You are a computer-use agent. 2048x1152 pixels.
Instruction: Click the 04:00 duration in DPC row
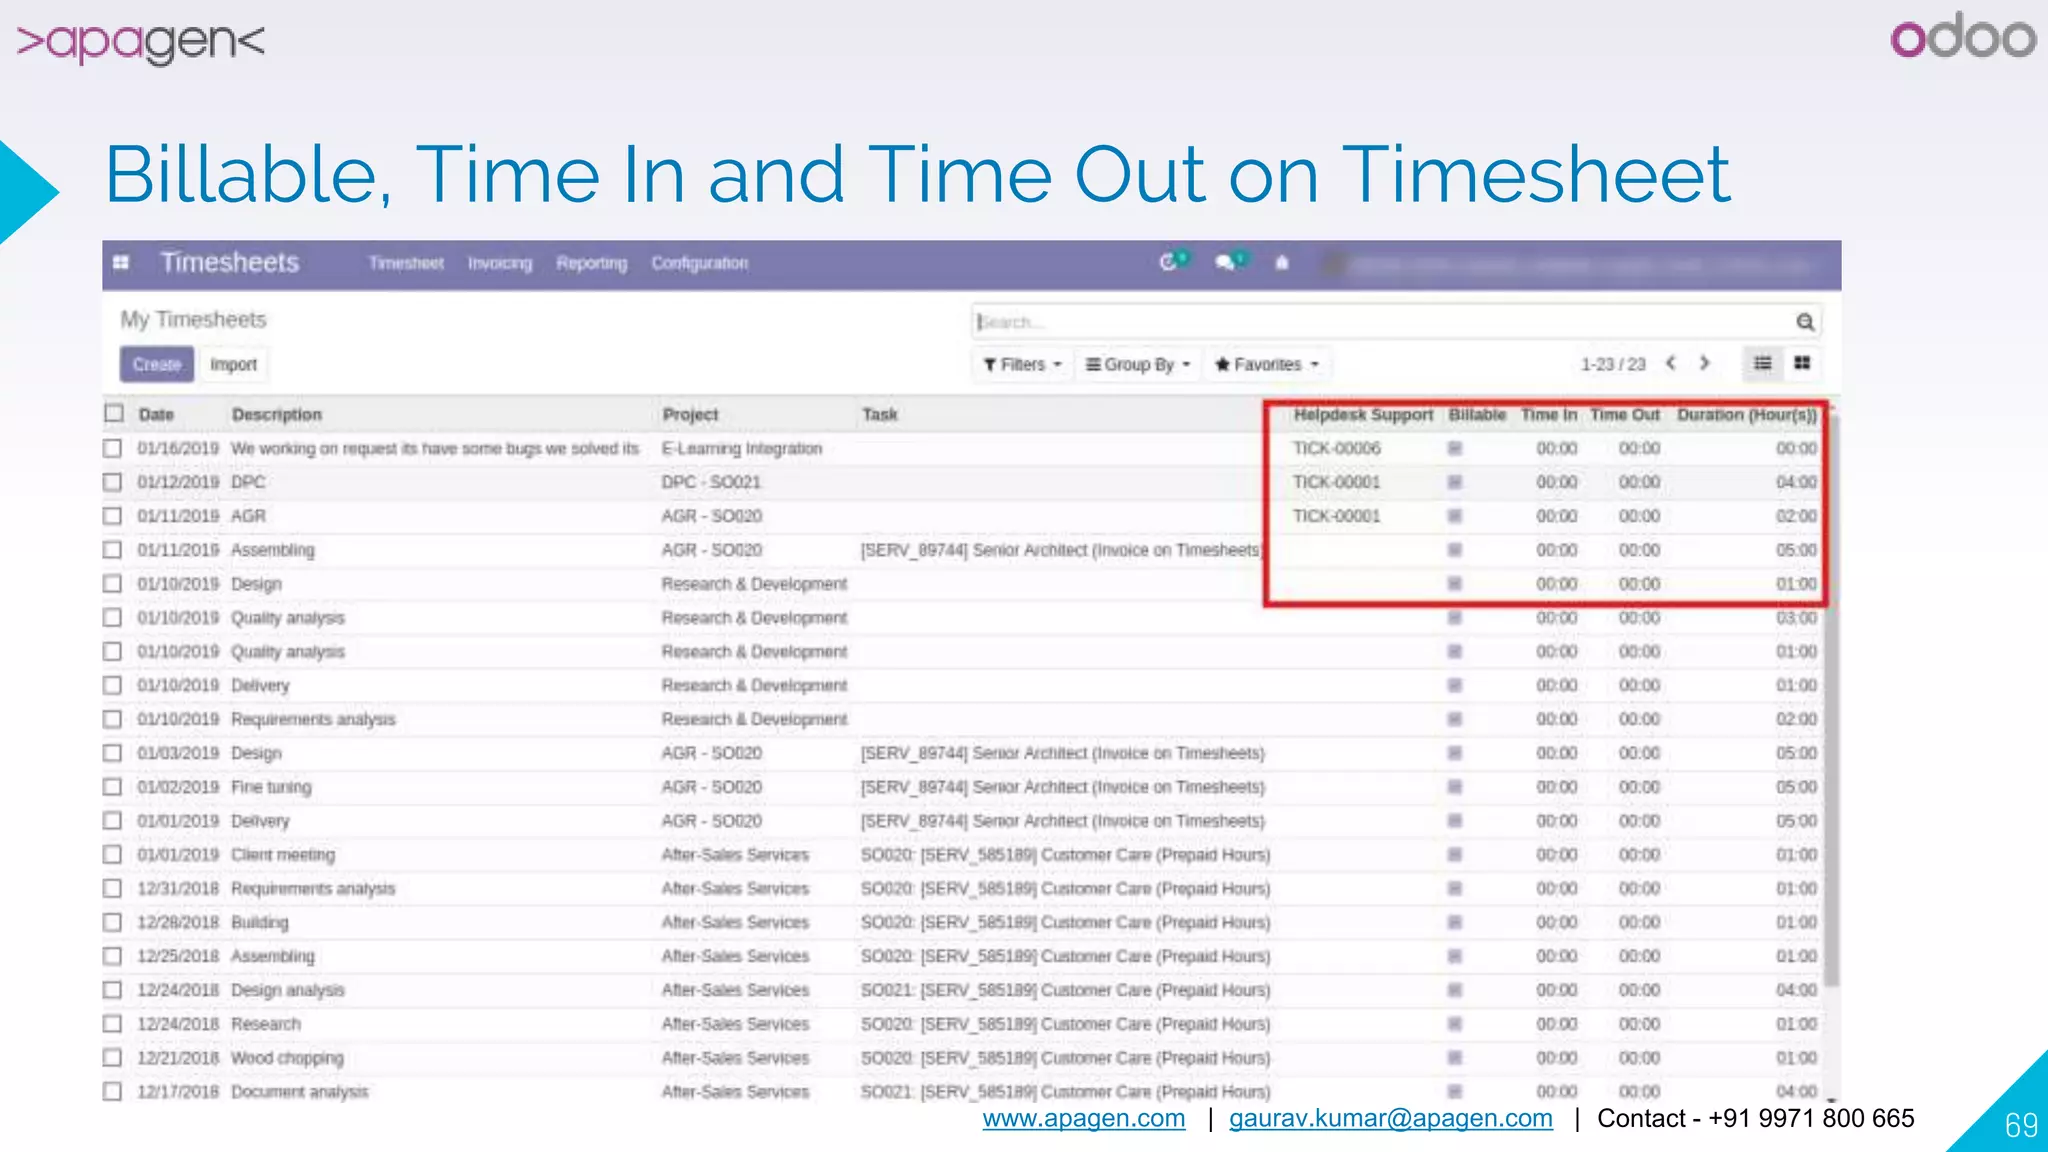click(1796, 483)
